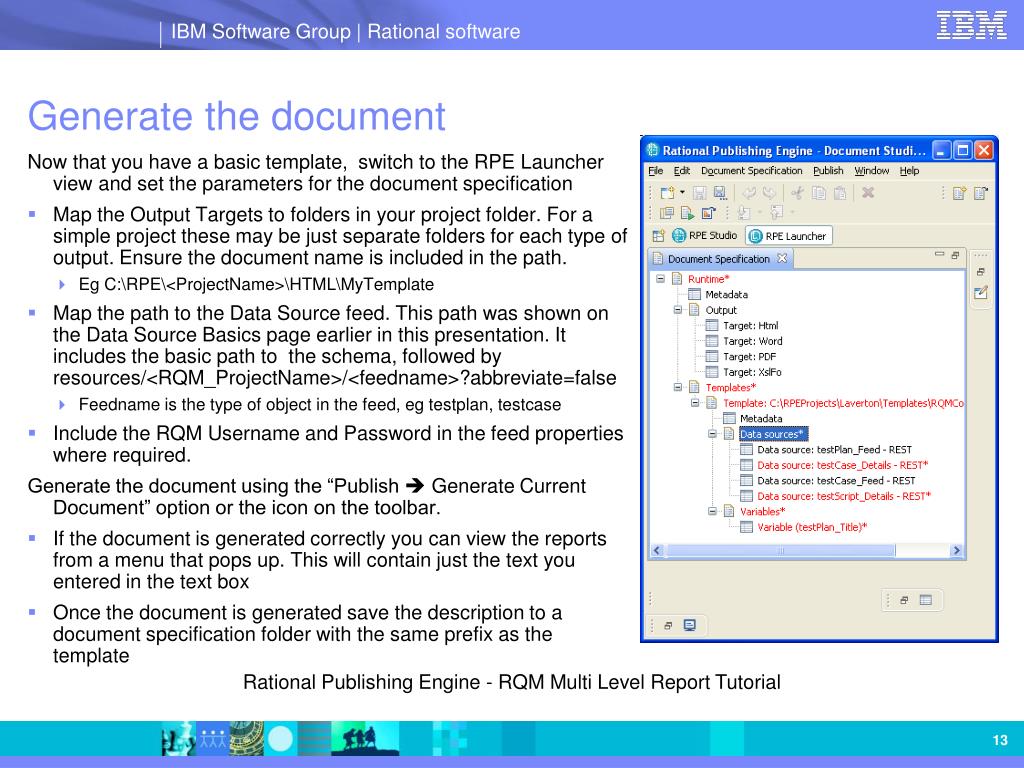
Task: Click the Copy pages icon
Action: pyautogui.click(x=818, y=193)
